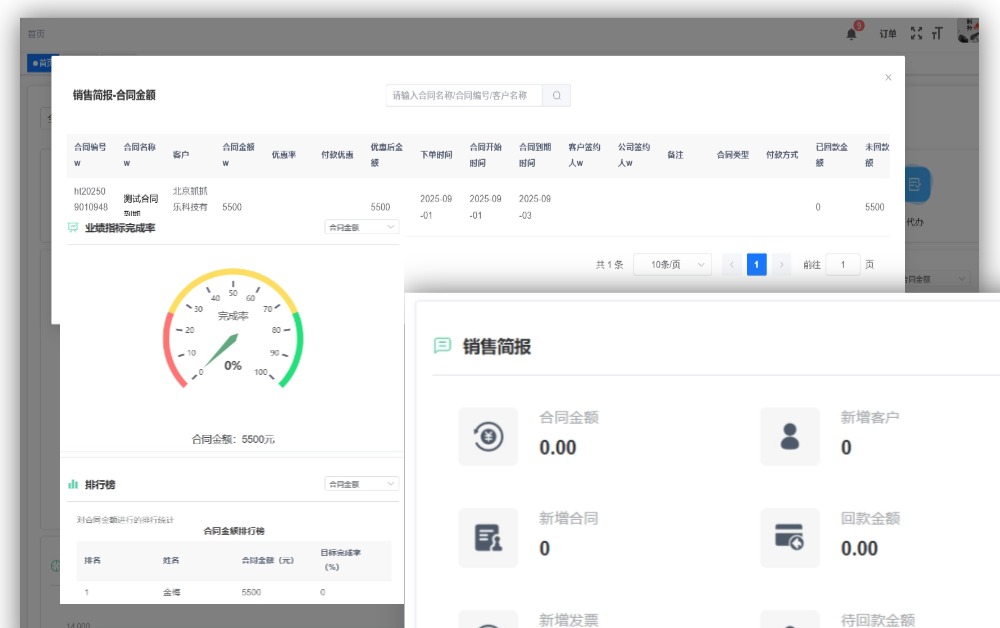The height and width of the screenshot is (628, 1000).
Task: Close the 销售简报-合同金额 dialog
Action: 888,77
